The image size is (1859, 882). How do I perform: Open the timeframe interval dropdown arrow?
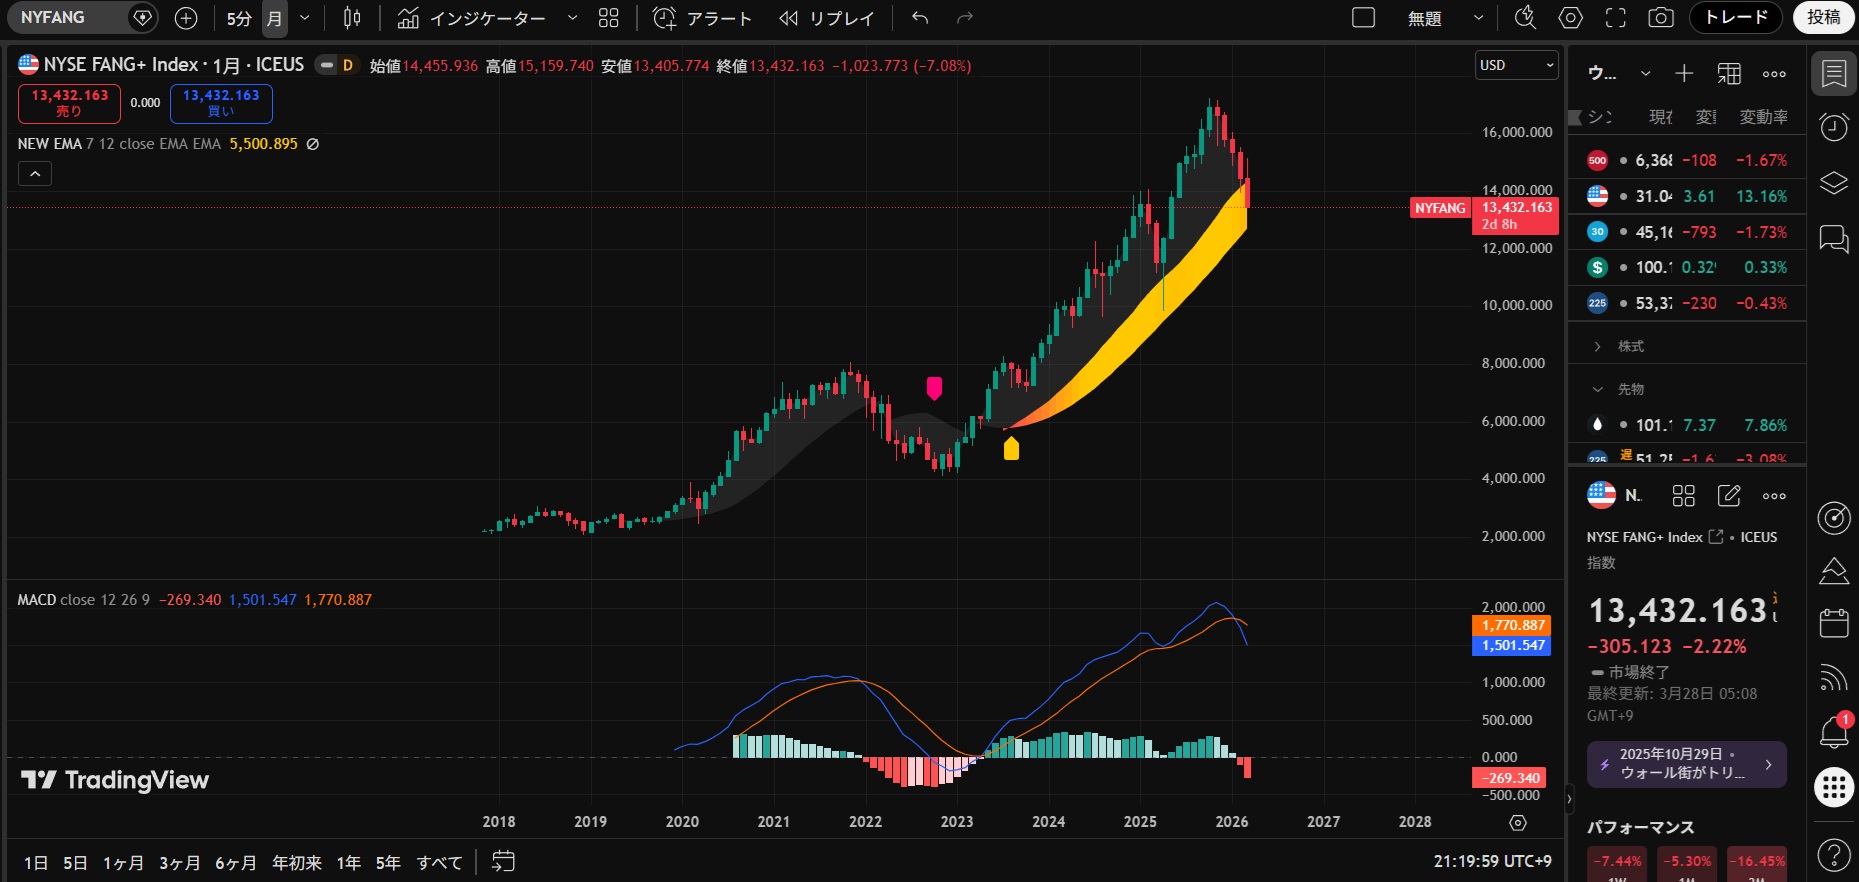pos(305,18)
